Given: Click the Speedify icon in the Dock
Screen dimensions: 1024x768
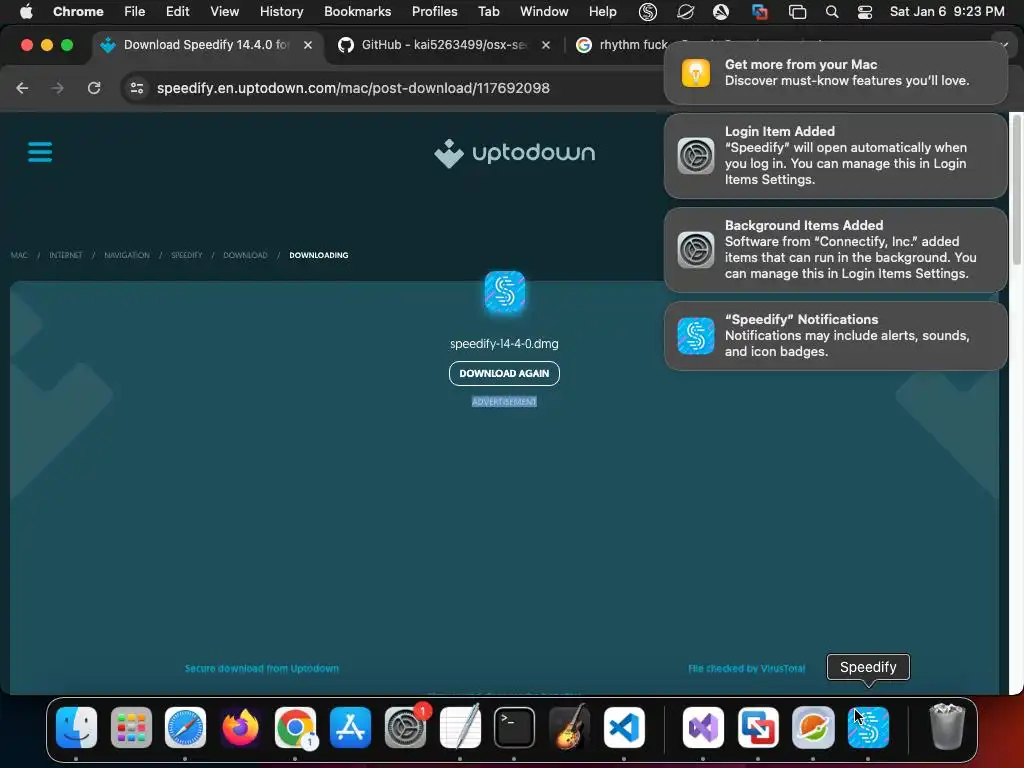Looking at the screenshot, I should coord(868,727).
